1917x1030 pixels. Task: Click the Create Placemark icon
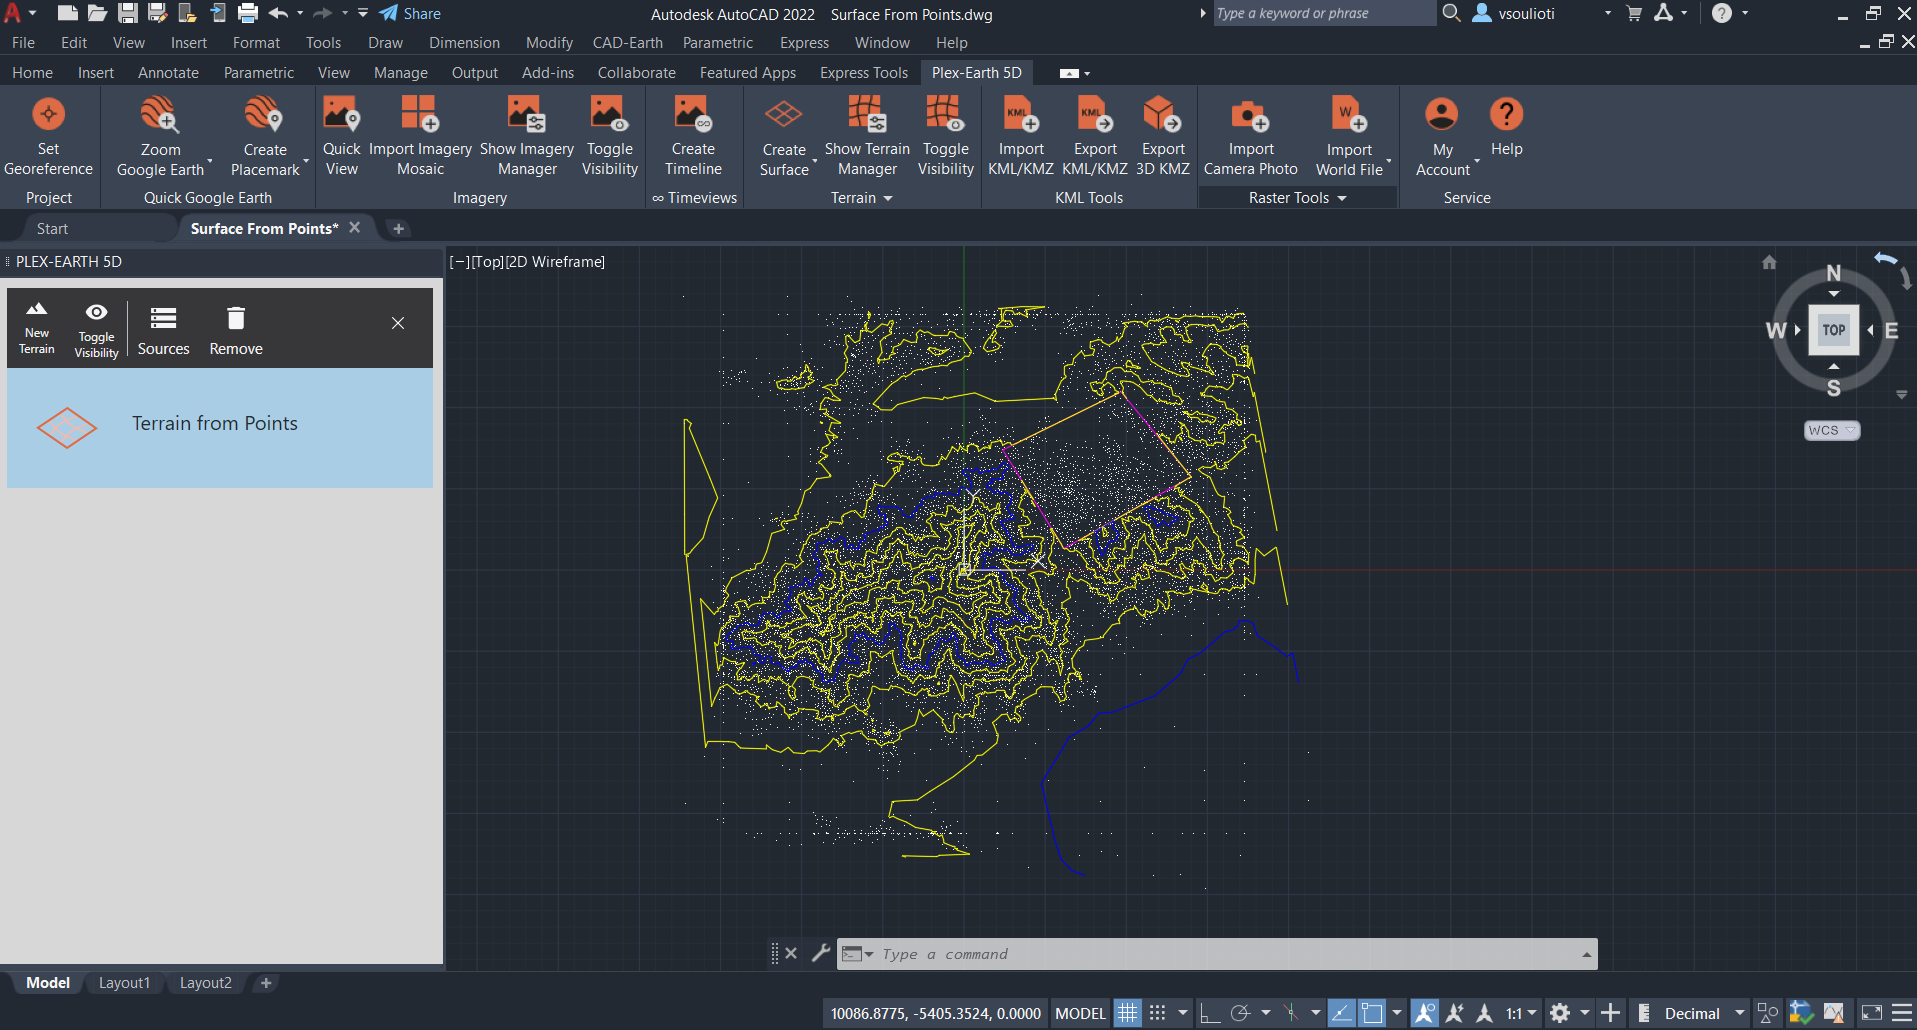pos(264,115)
